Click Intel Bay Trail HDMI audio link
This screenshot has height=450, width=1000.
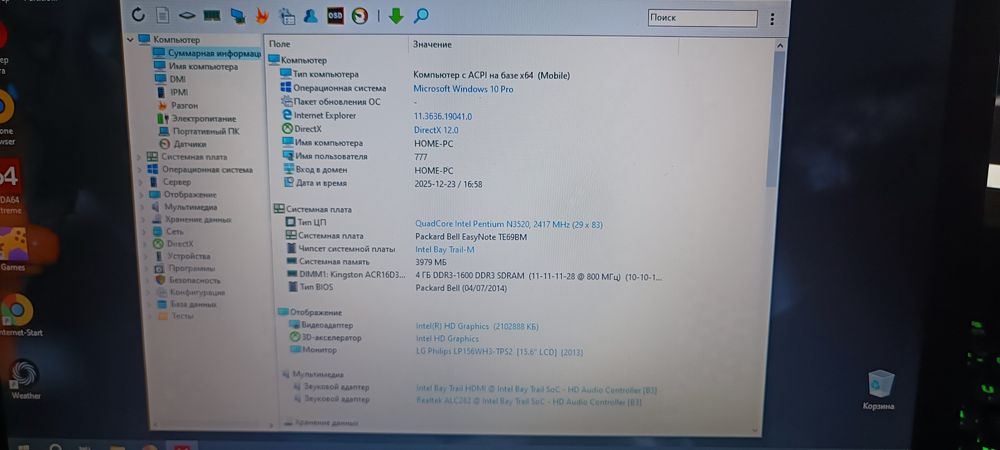point(537,390)
